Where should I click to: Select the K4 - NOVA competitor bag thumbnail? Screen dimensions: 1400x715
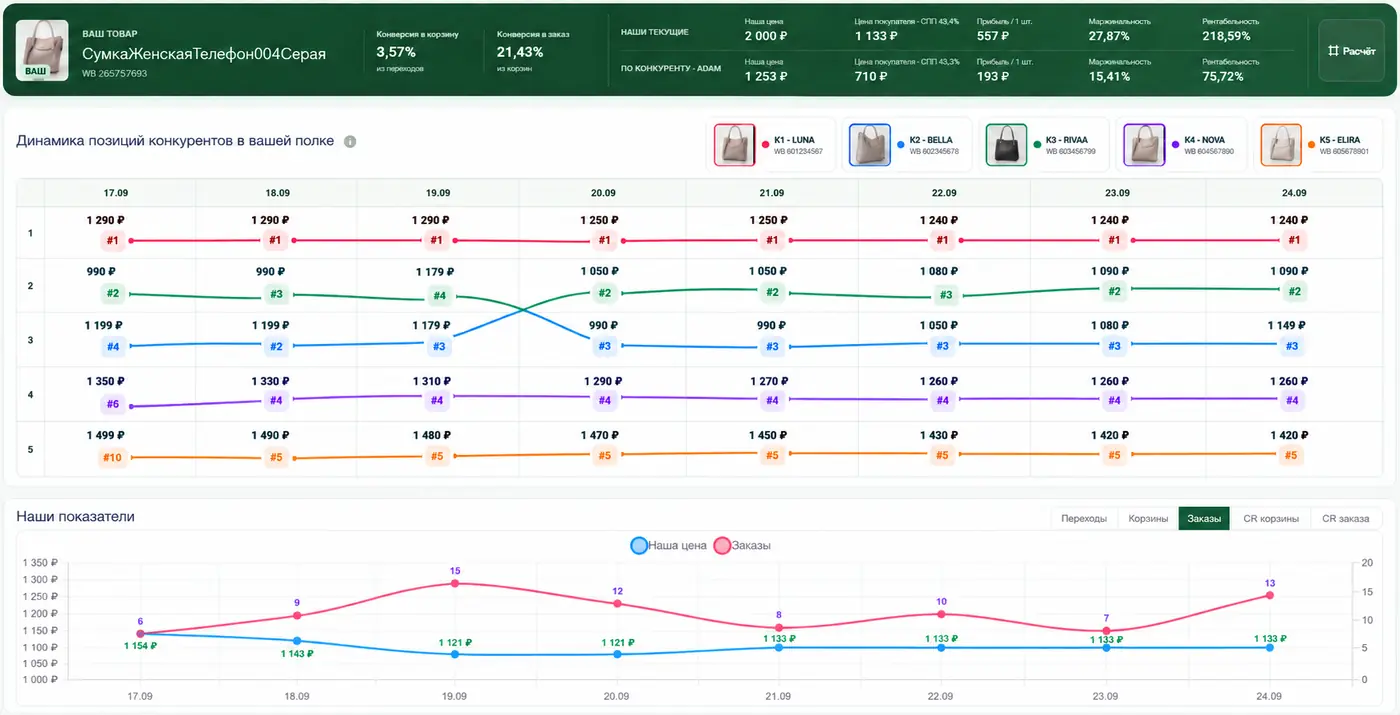point(1144,145)
